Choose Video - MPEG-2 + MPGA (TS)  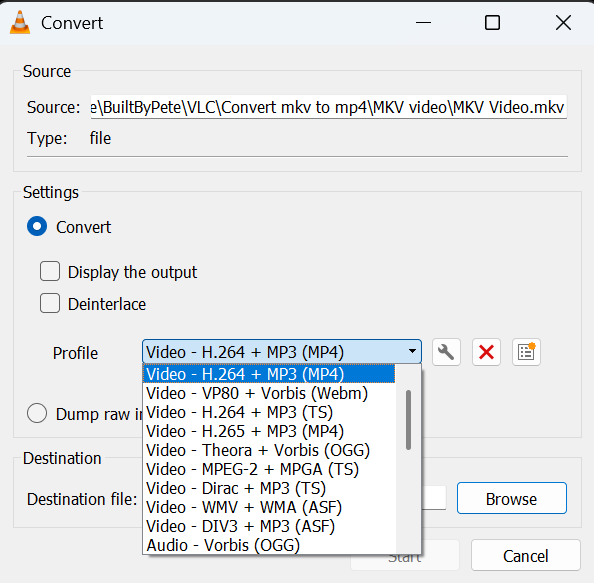pyautogui.click(x=269, y=469)
